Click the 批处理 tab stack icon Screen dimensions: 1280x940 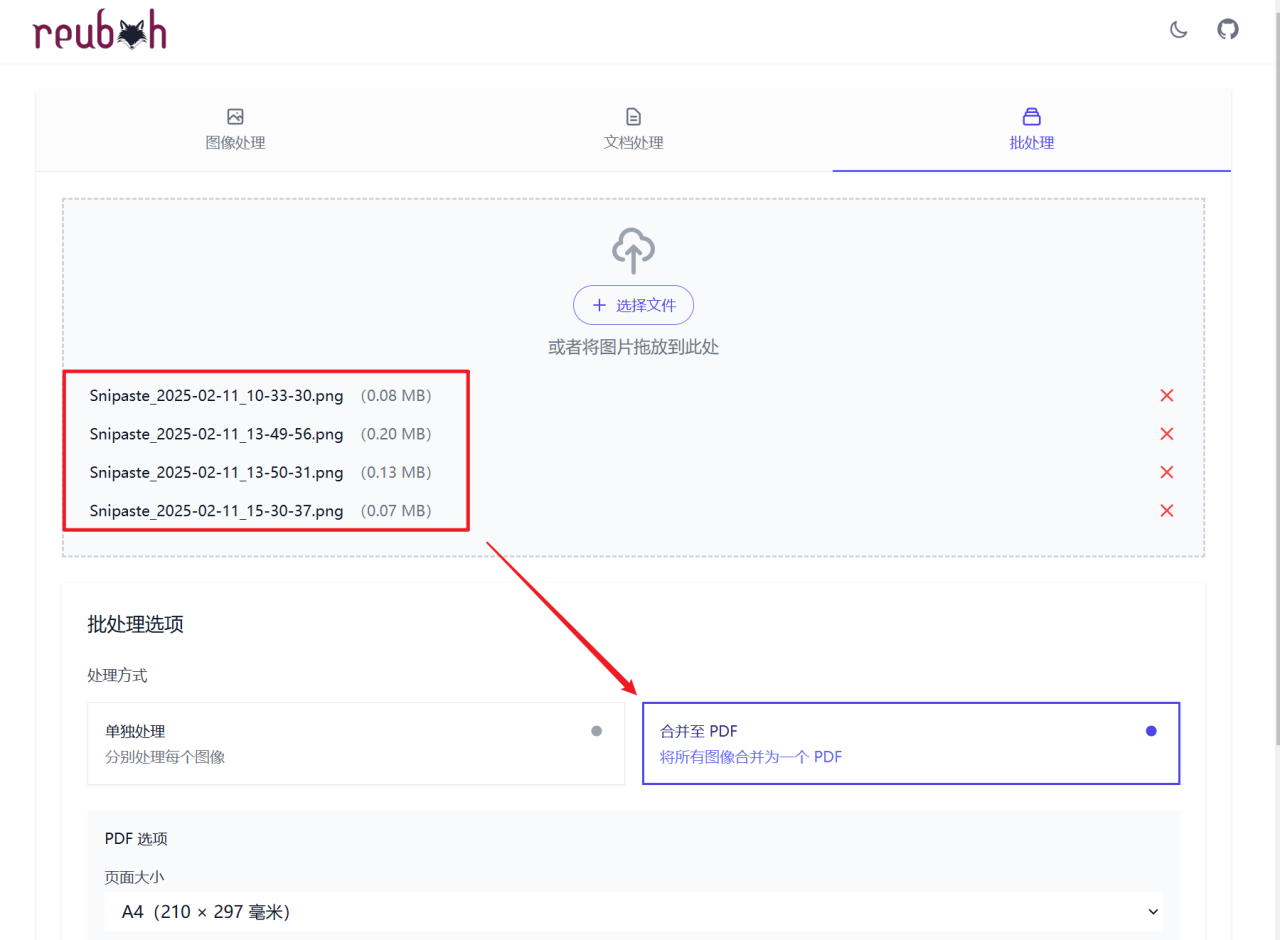(1031, 117)
